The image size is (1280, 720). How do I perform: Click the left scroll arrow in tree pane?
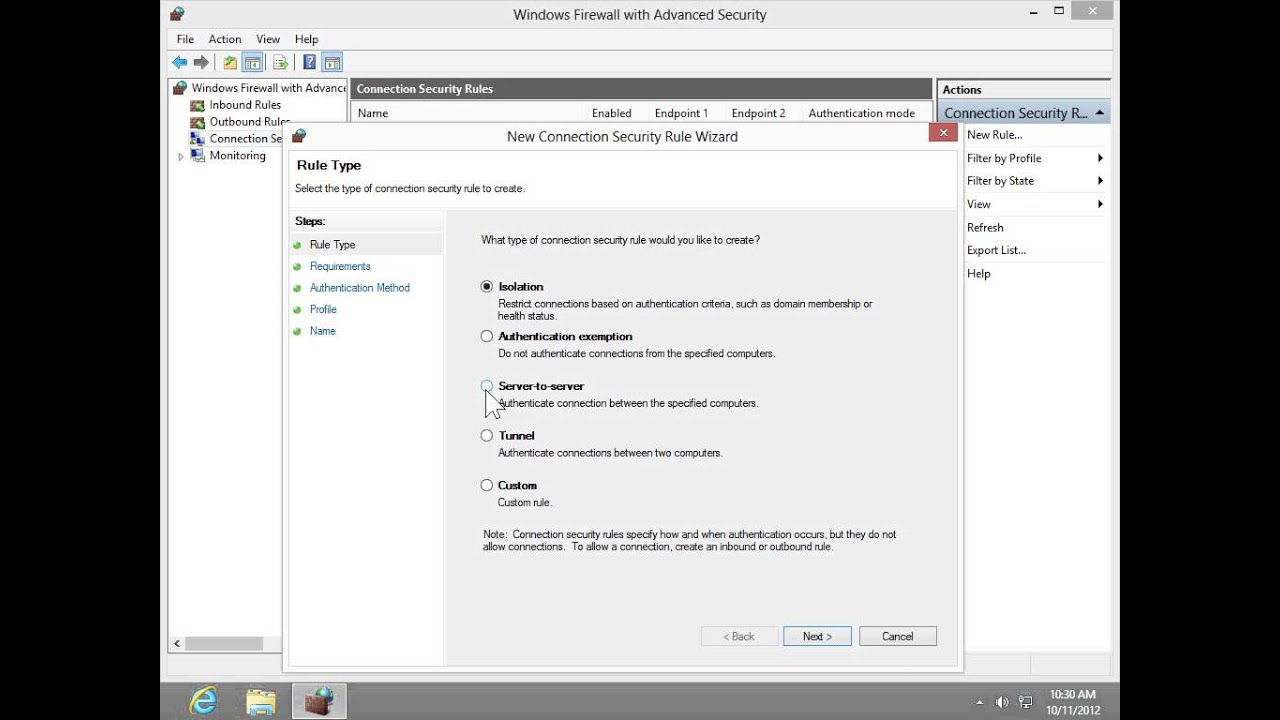coord(177,644)
